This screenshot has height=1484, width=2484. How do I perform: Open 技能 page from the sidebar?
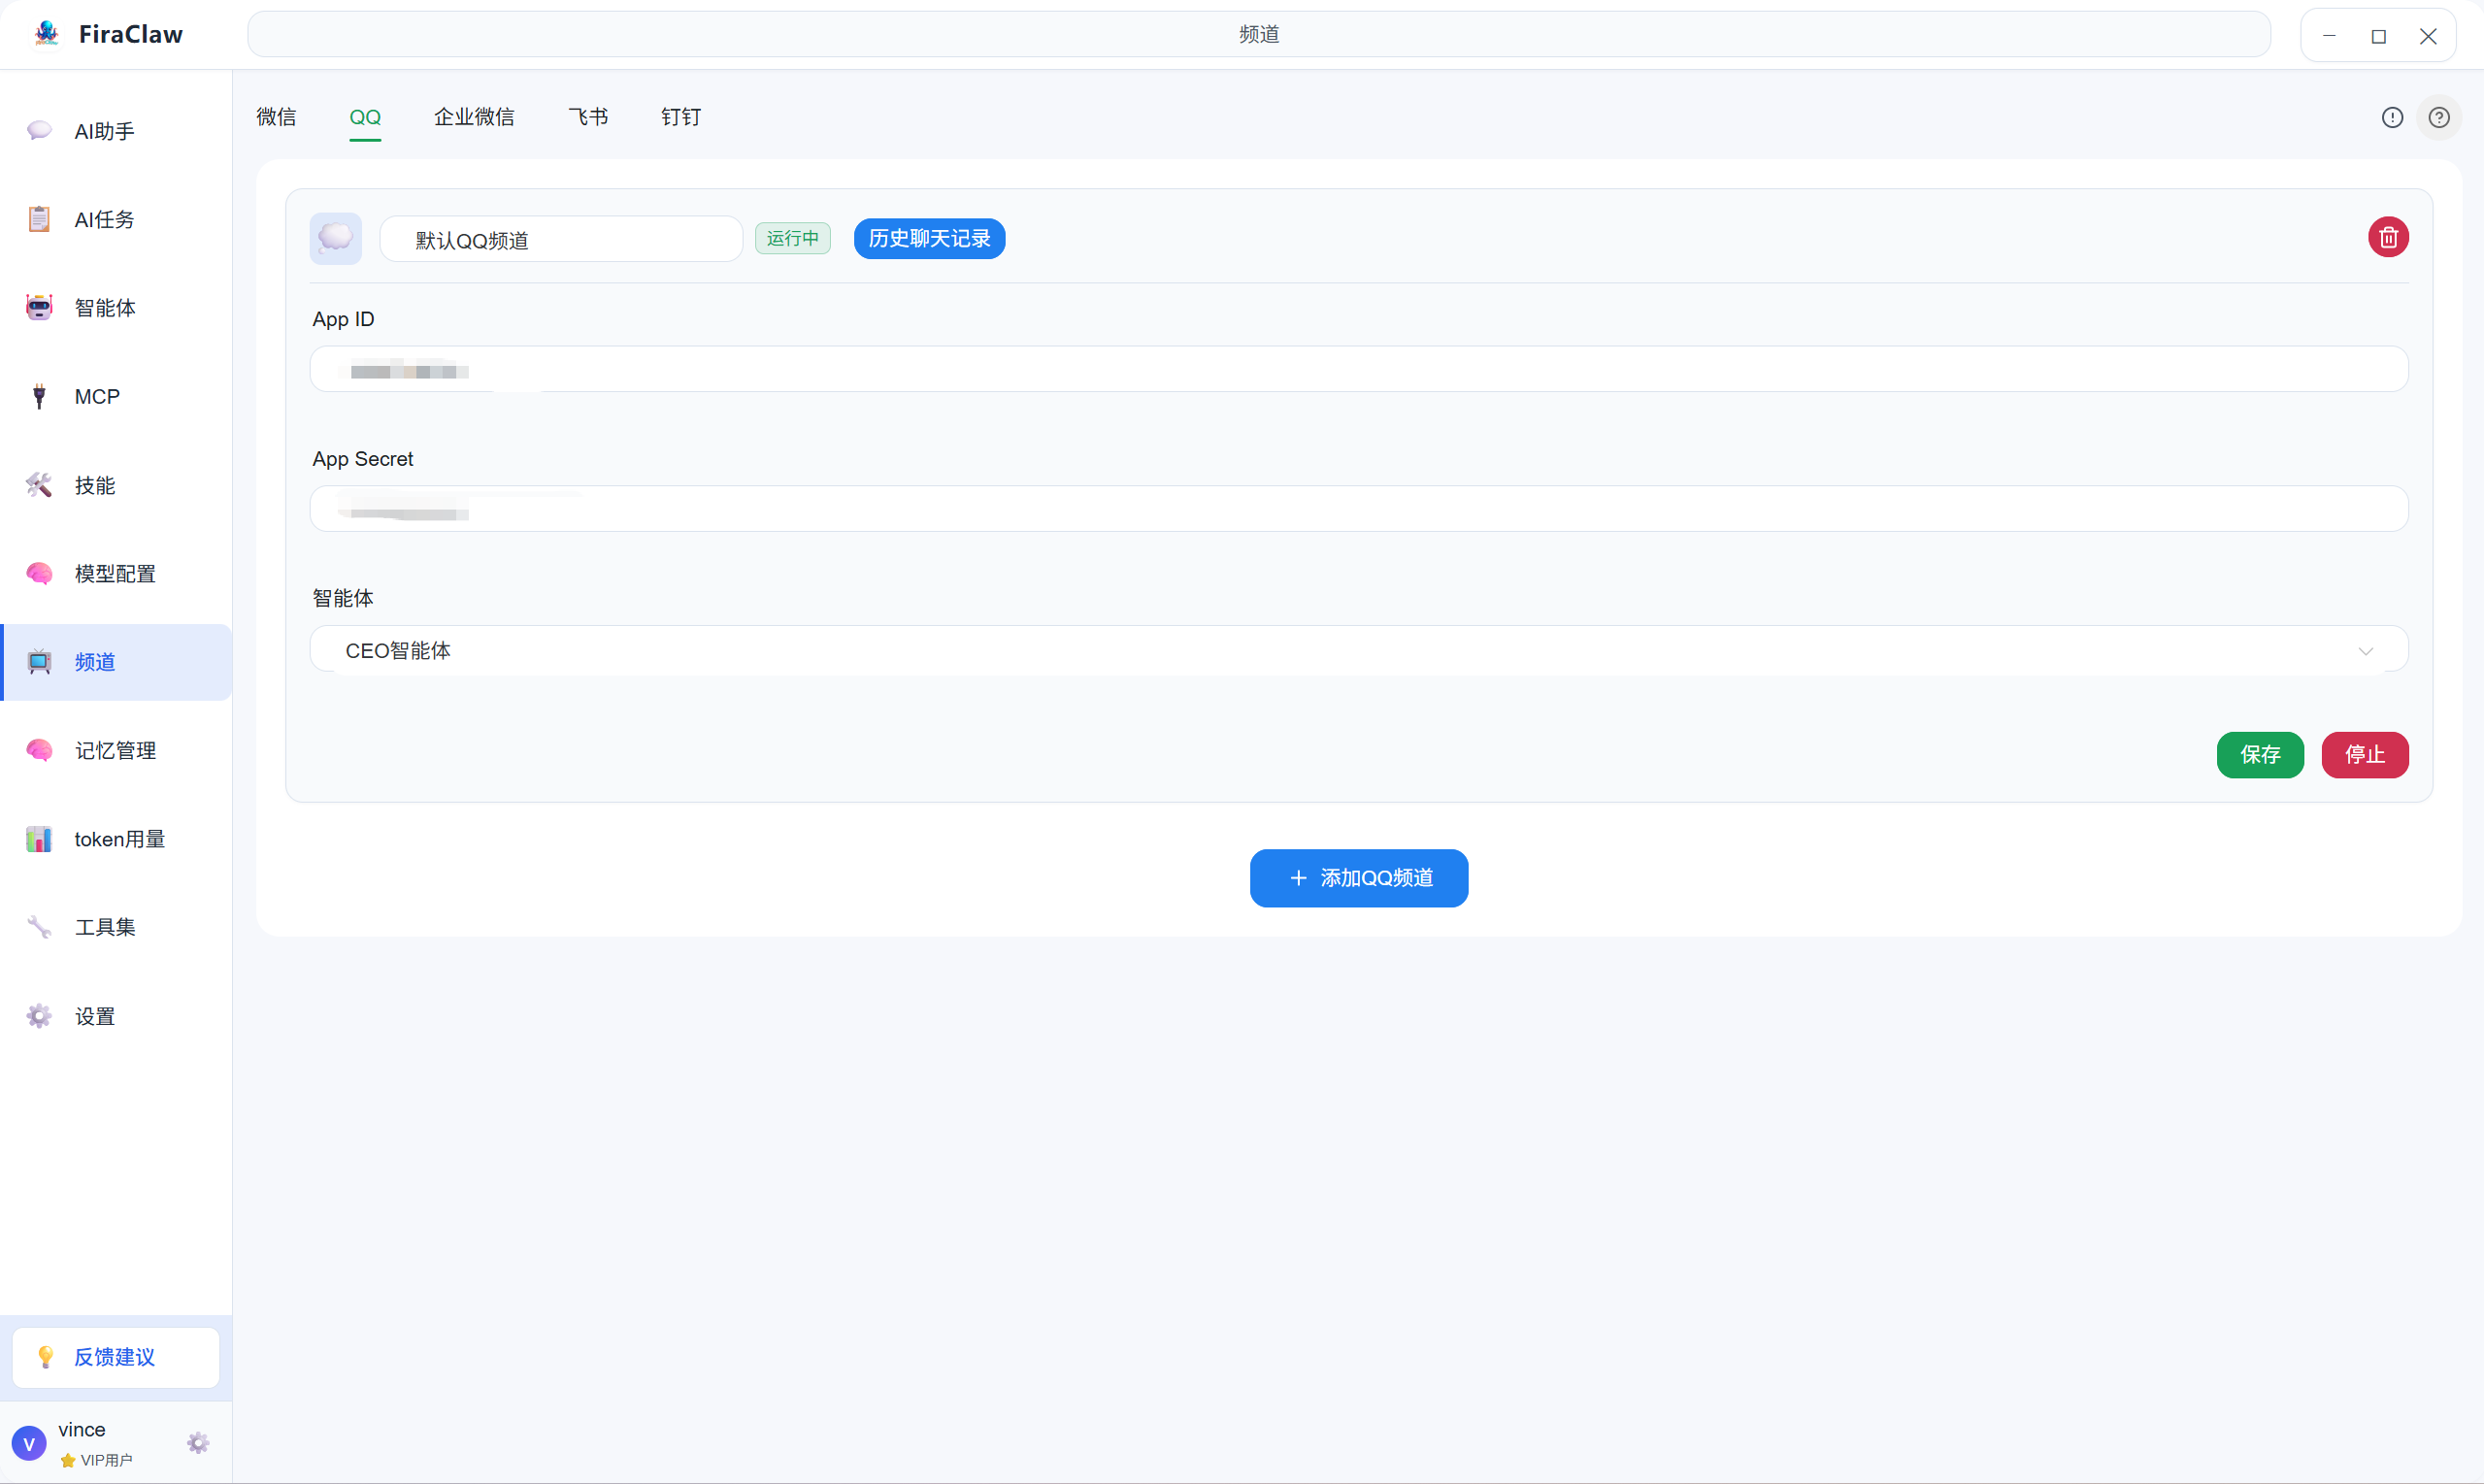pos(116,485)
